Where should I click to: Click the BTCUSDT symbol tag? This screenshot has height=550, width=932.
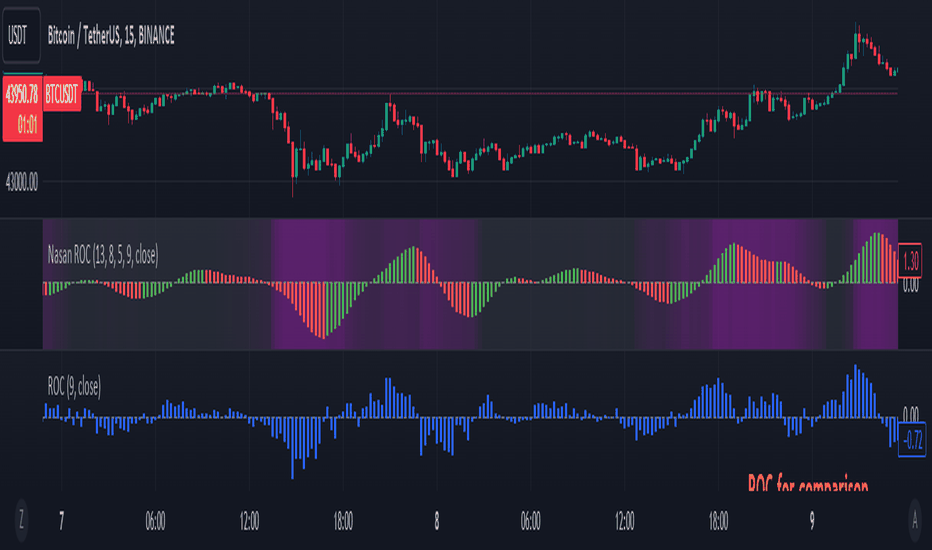point(62,93)
